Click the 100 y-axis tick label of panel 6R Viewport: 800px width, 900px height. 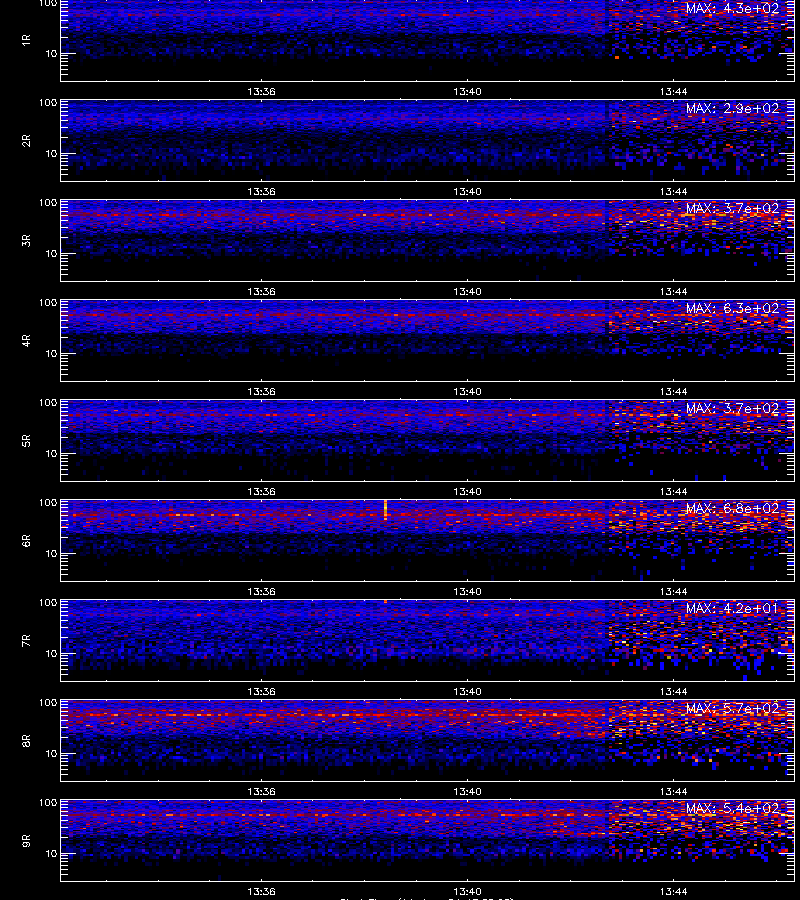tap(48, 503)
